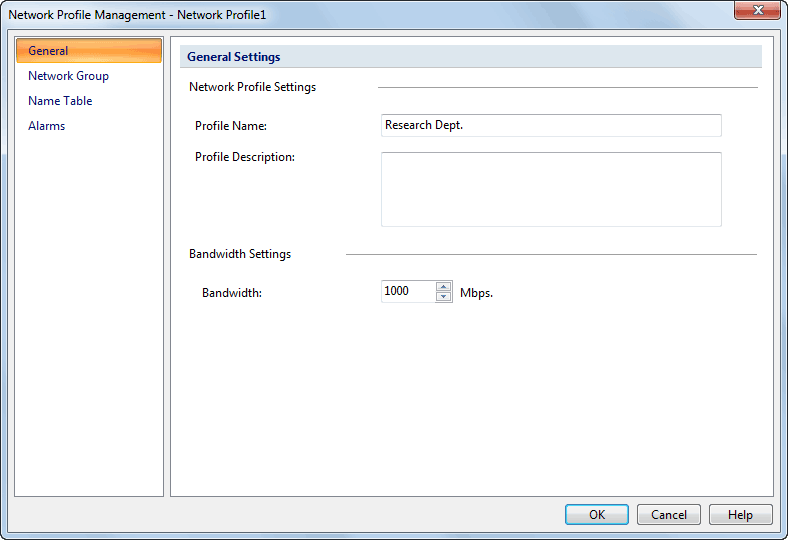Click the Profile Name label
The width and height of the screenshot is (788, 540).
pos(231,126)
